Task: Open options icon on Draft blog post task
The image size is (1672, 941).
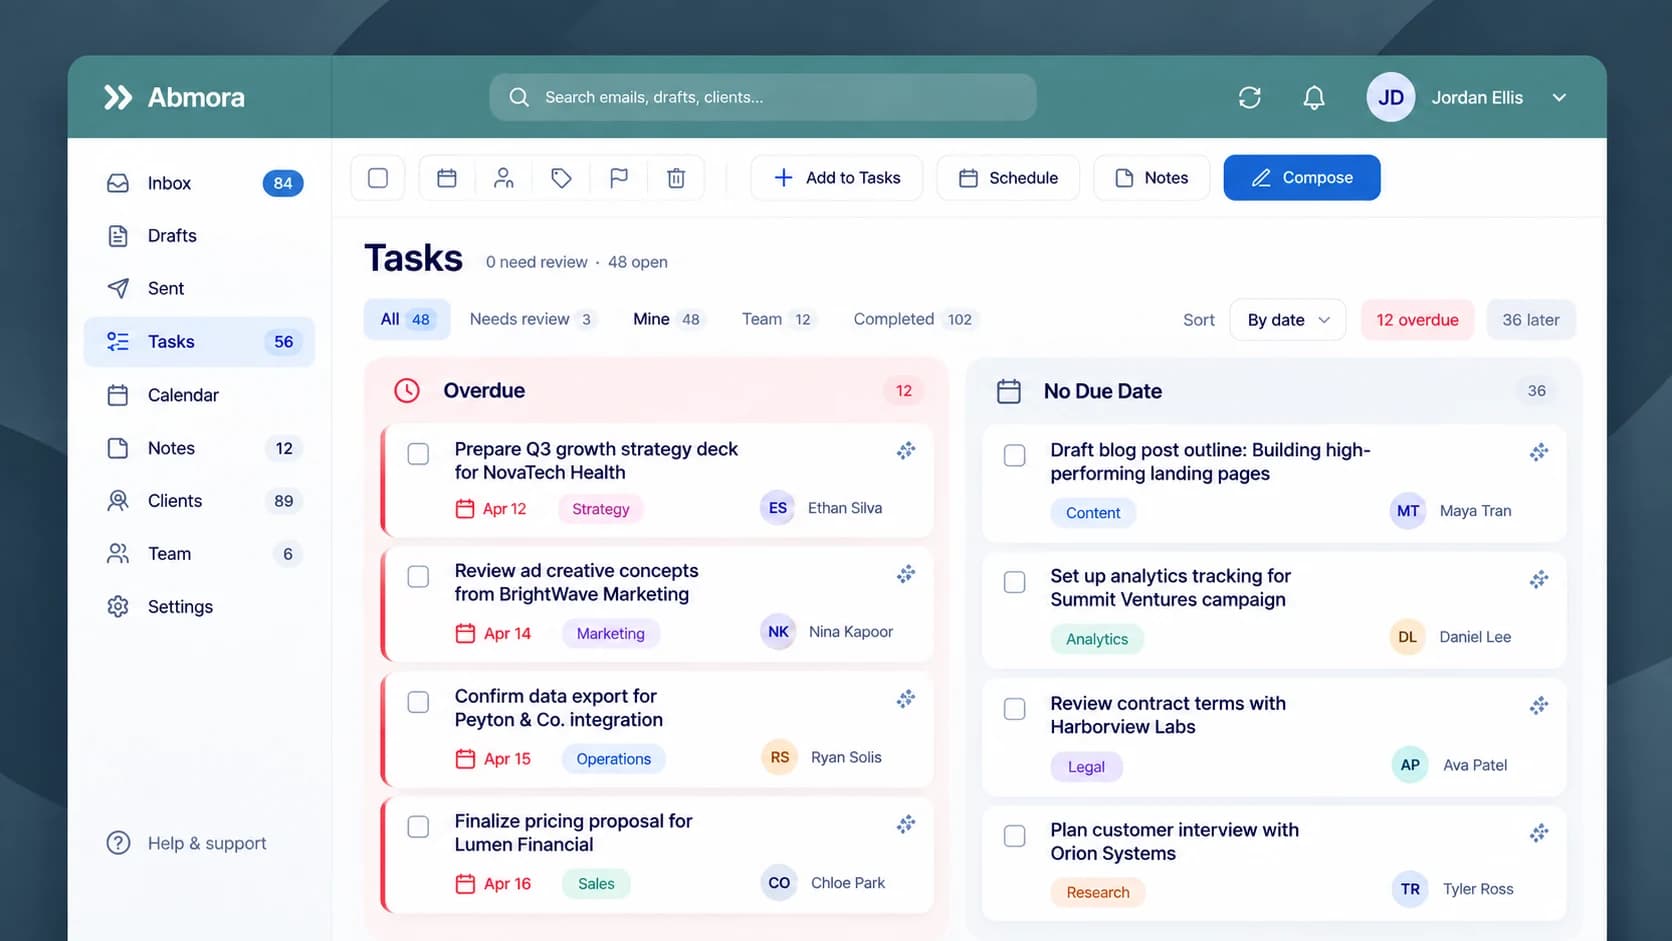Action: click(x=1539, y=452)
